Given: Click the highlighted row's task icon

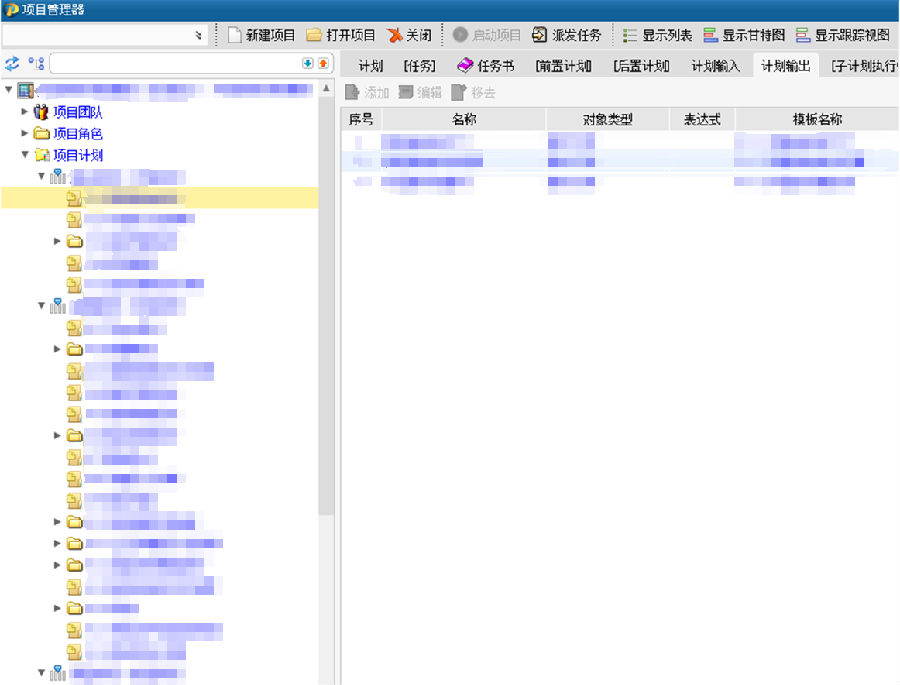Looking at the screenshot, I should point(73,198).
